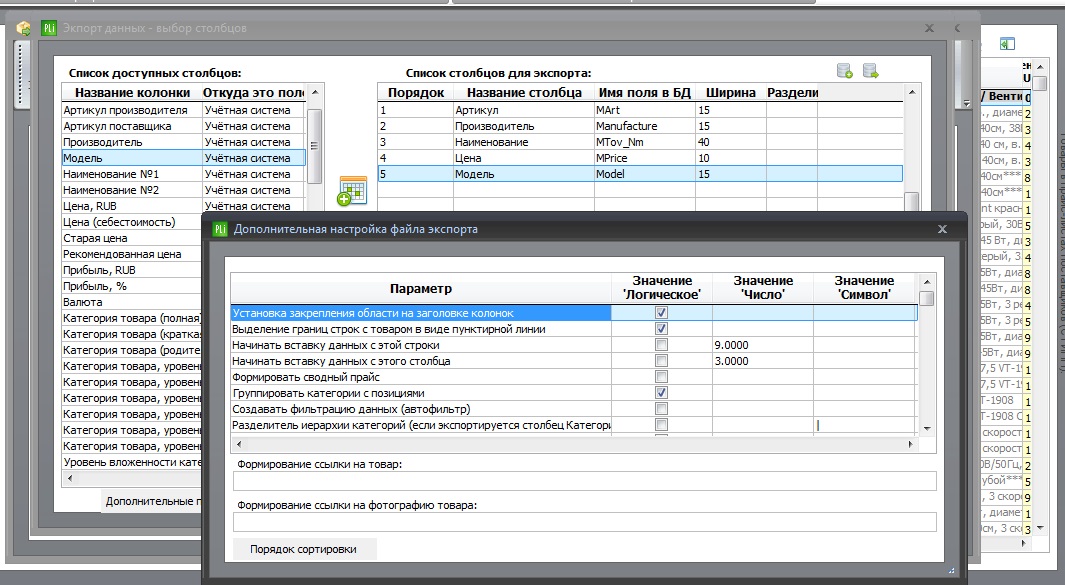
Task: Click left arrow of parameters horizontal scrollbar
Action: (x=238, y=444)
